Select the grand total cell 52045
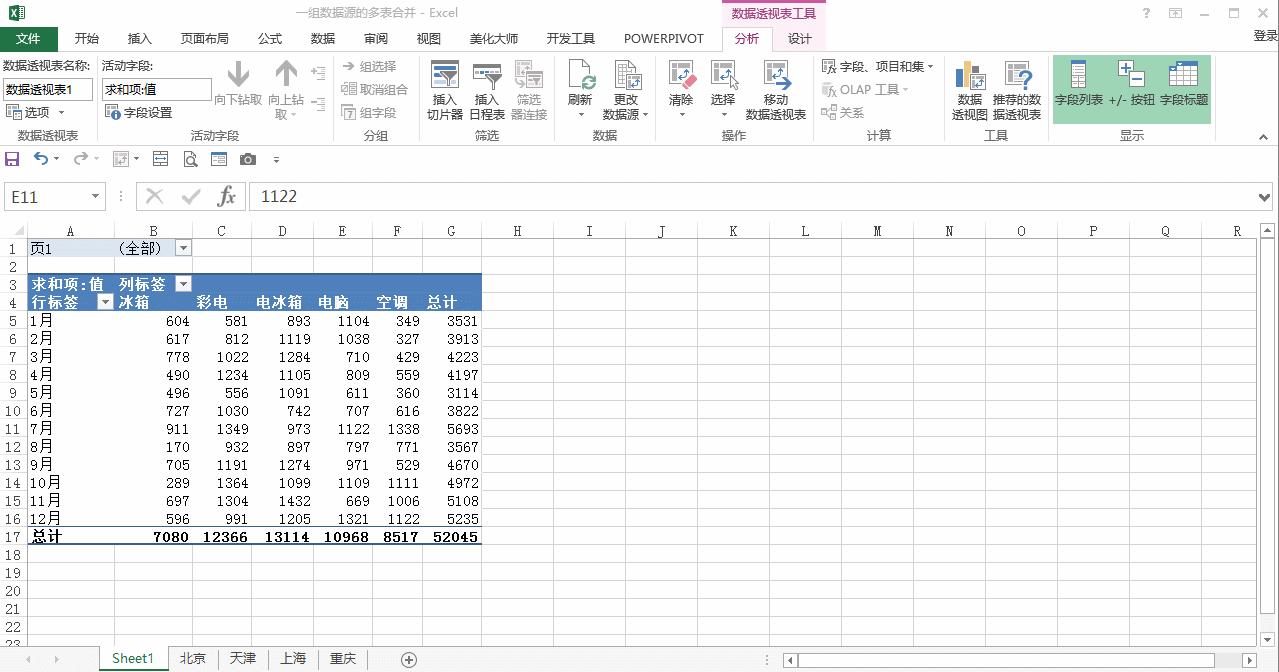This screenshot has height=672, width=1279. pyautogui.click(x=451, y=537)
